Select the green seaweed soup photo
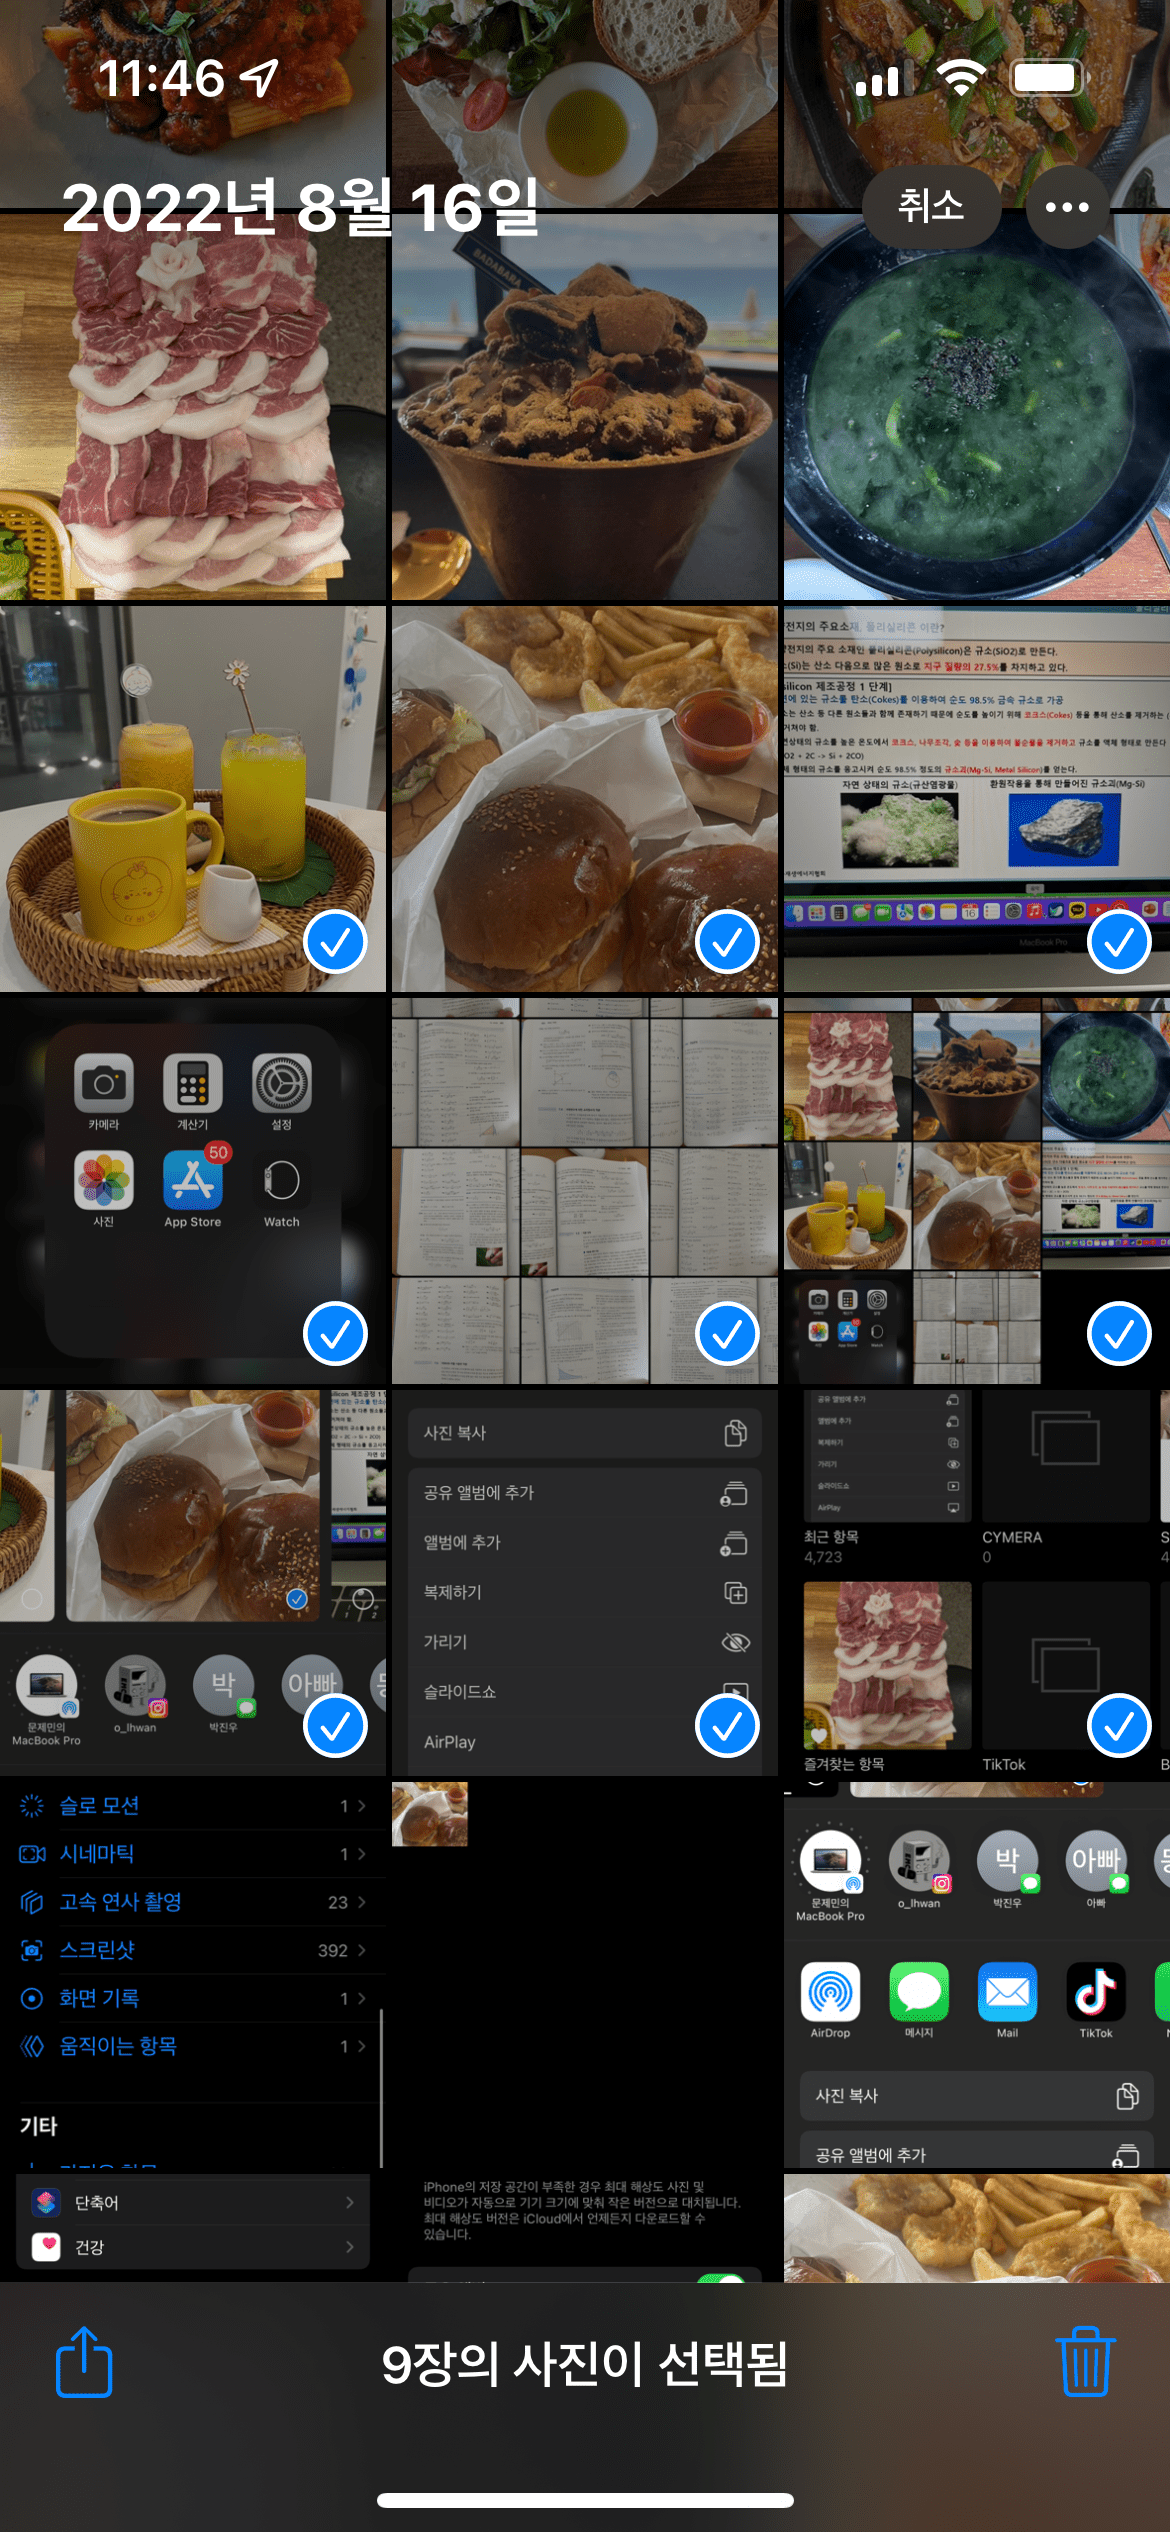 977,406
